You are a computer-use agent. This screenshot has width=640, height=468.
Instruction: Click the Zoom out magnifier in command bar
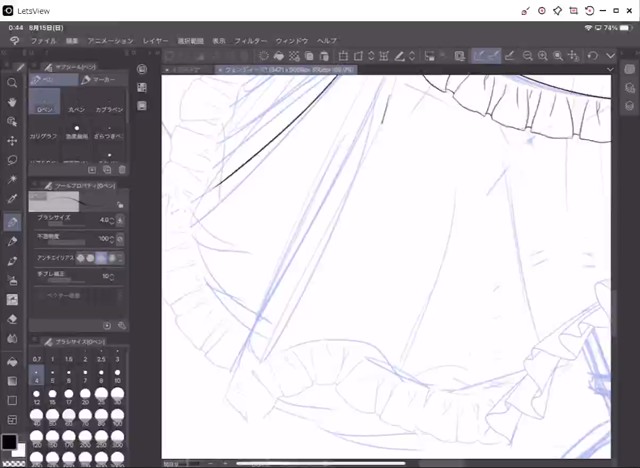(527, 56)
